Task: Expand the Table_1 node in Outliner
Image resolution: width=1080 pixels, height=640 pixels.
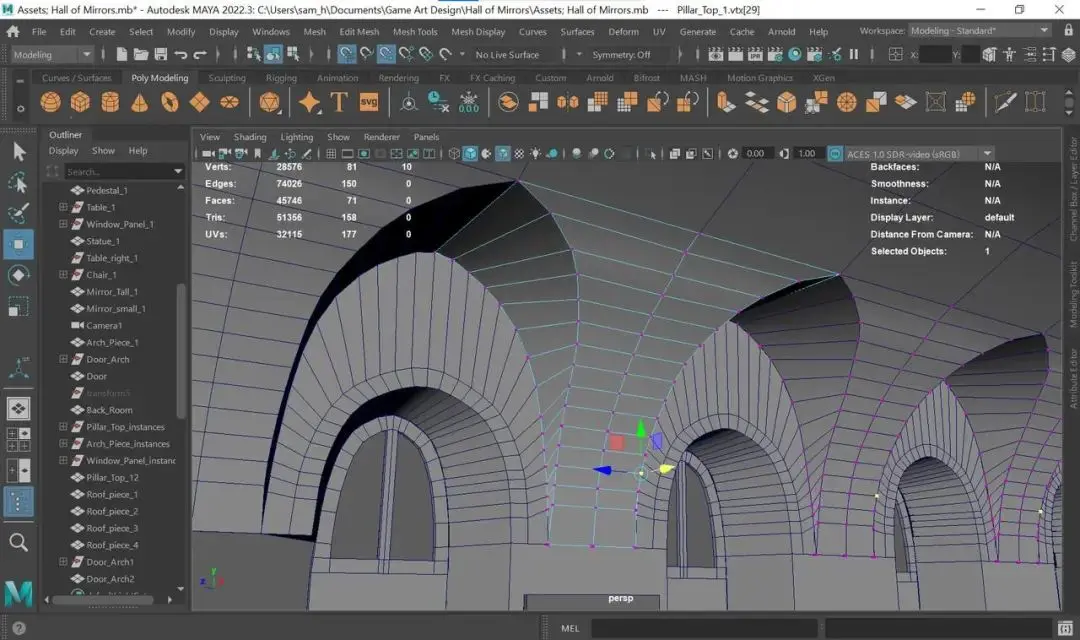Action: coord(63,207)
